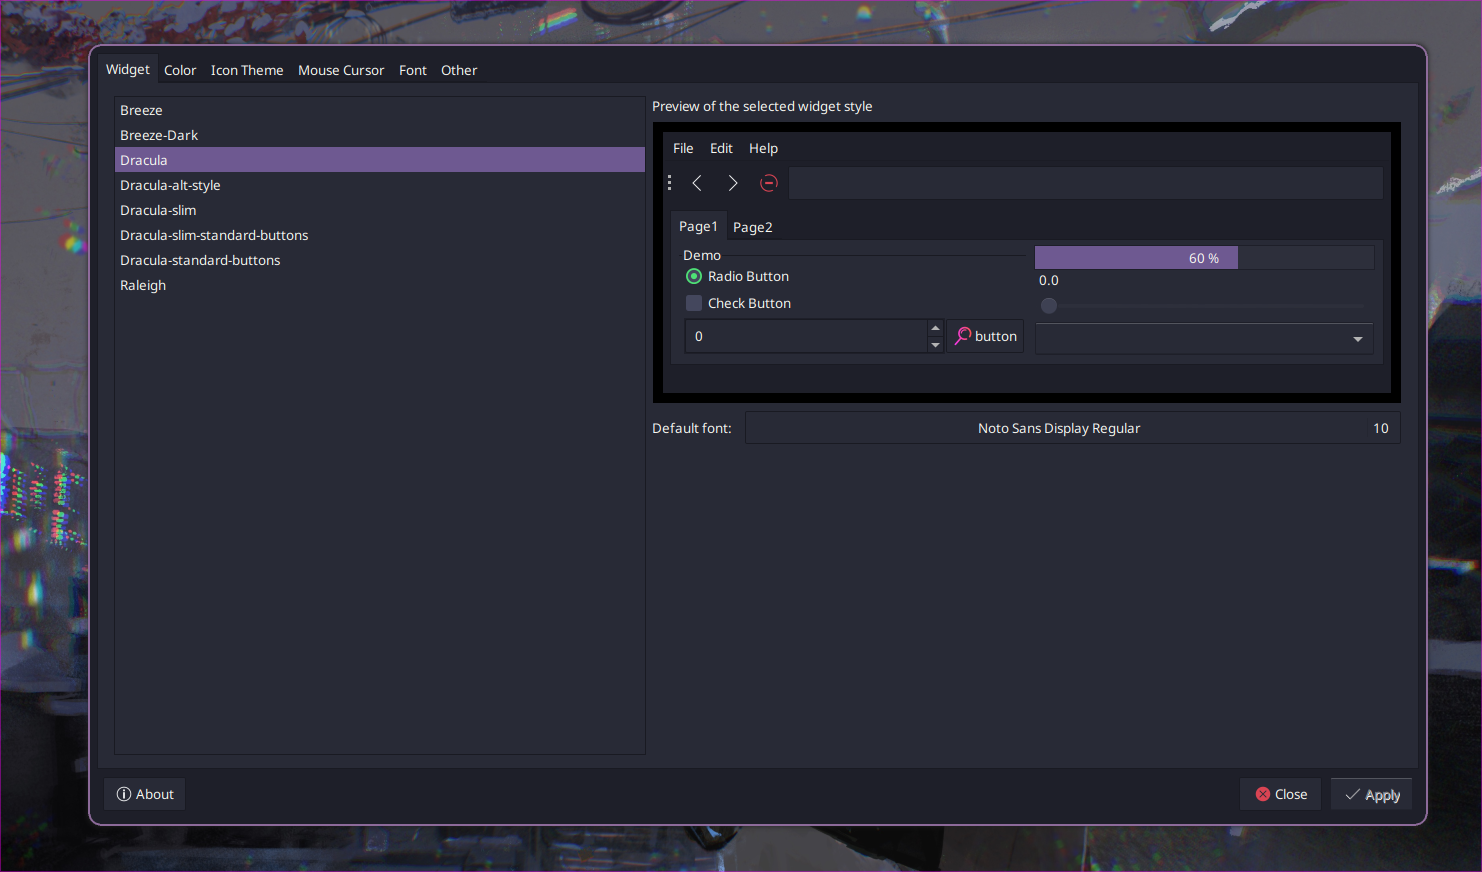Image resolution: width=1482 pixels, height=872 pixels.
Task: Click the info icon on the About button
Action: coord(122,794)
